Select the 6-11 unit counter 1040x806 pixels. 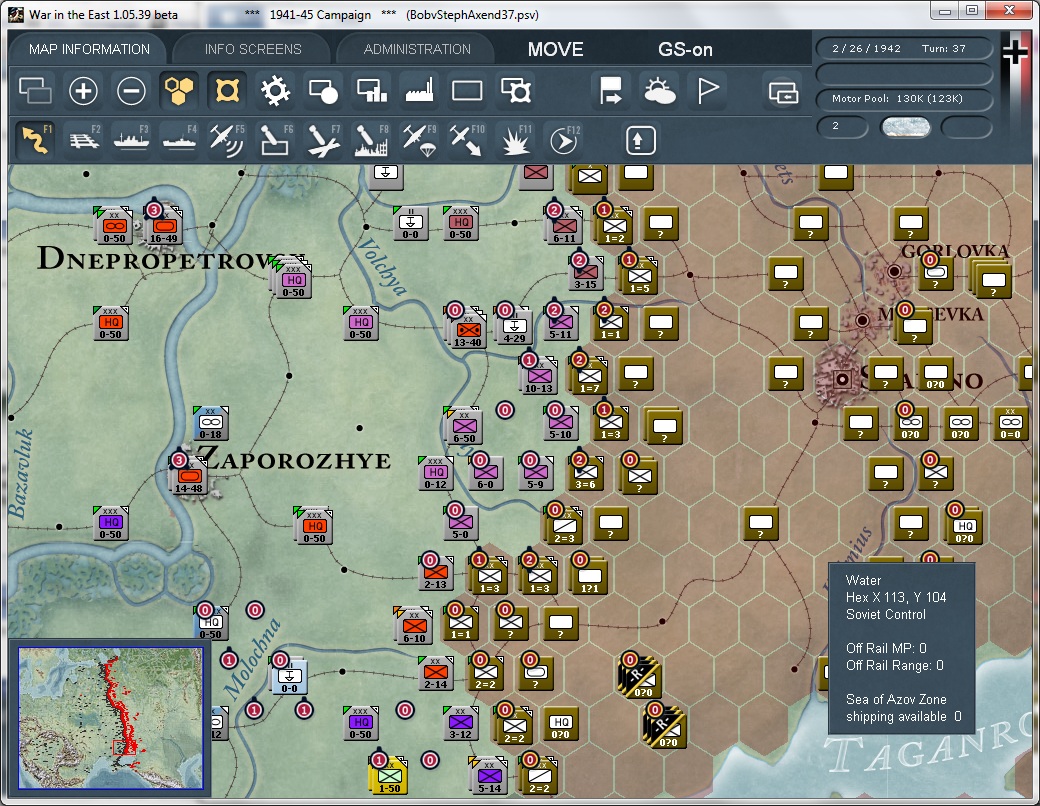pos(564,226)
